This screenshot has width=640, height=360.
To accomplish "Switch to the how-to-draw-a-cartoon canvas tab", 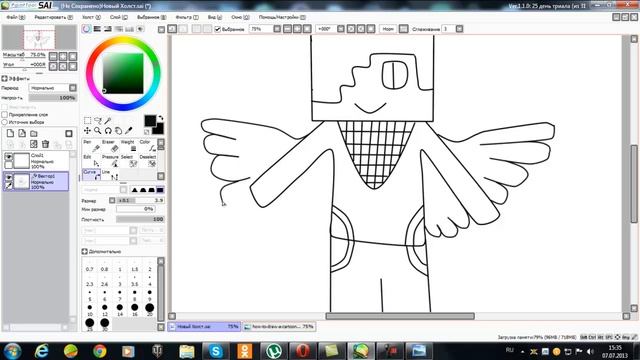I will (279, 327).
